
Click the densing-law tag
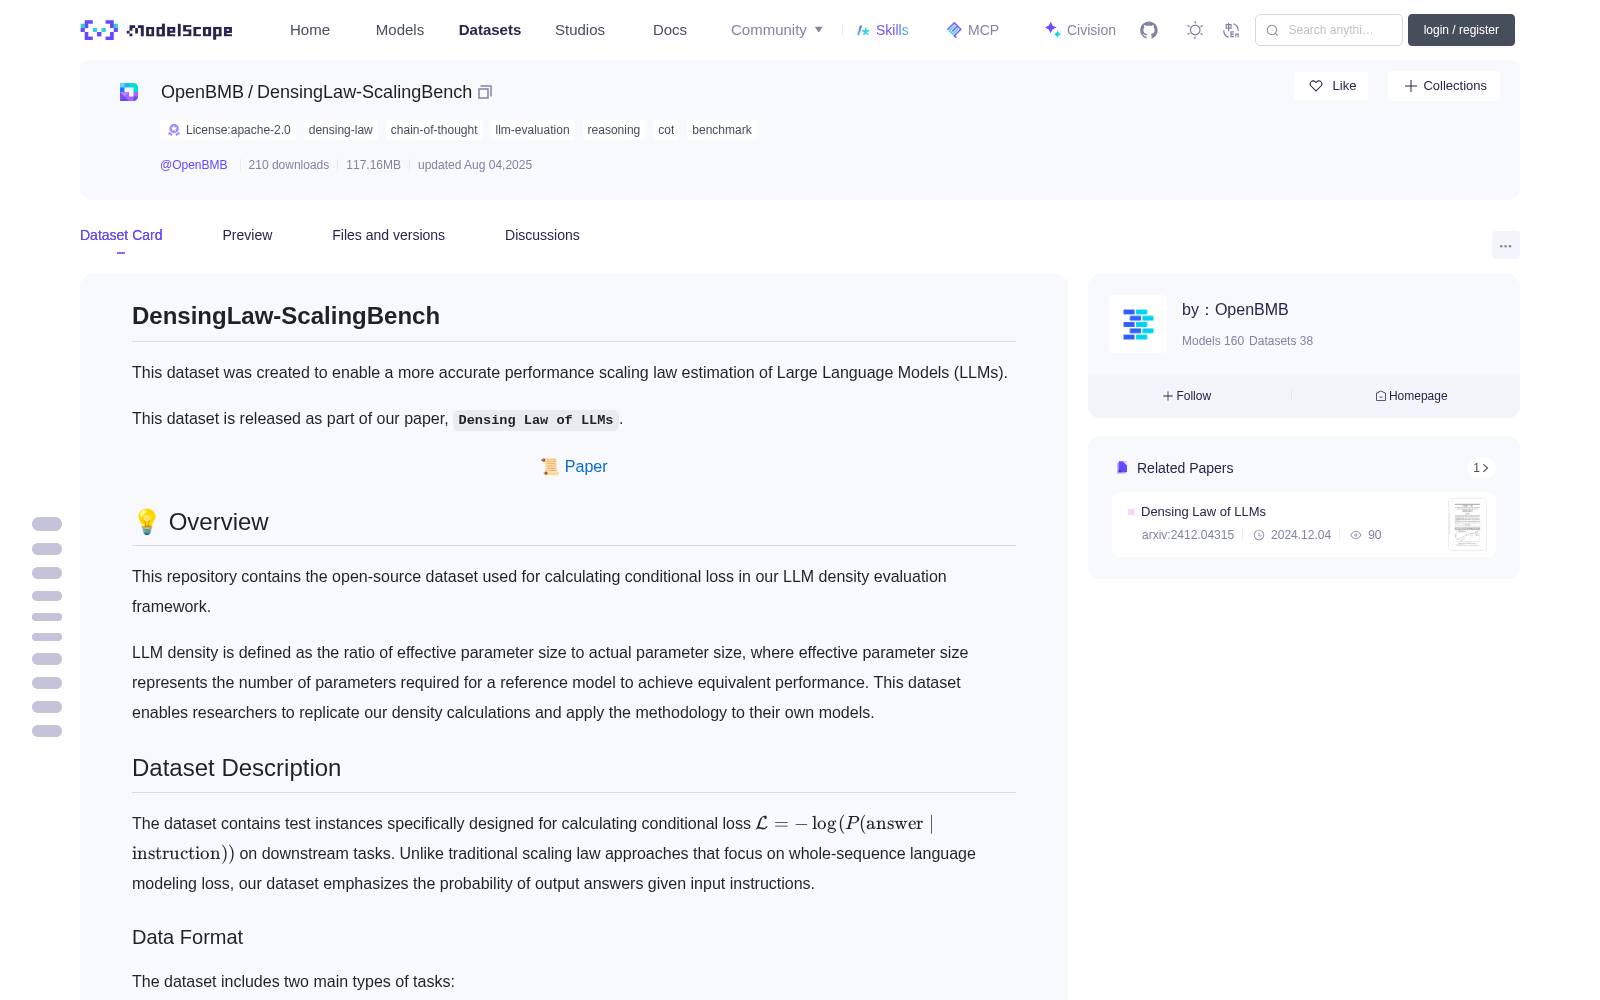(341, 130)
